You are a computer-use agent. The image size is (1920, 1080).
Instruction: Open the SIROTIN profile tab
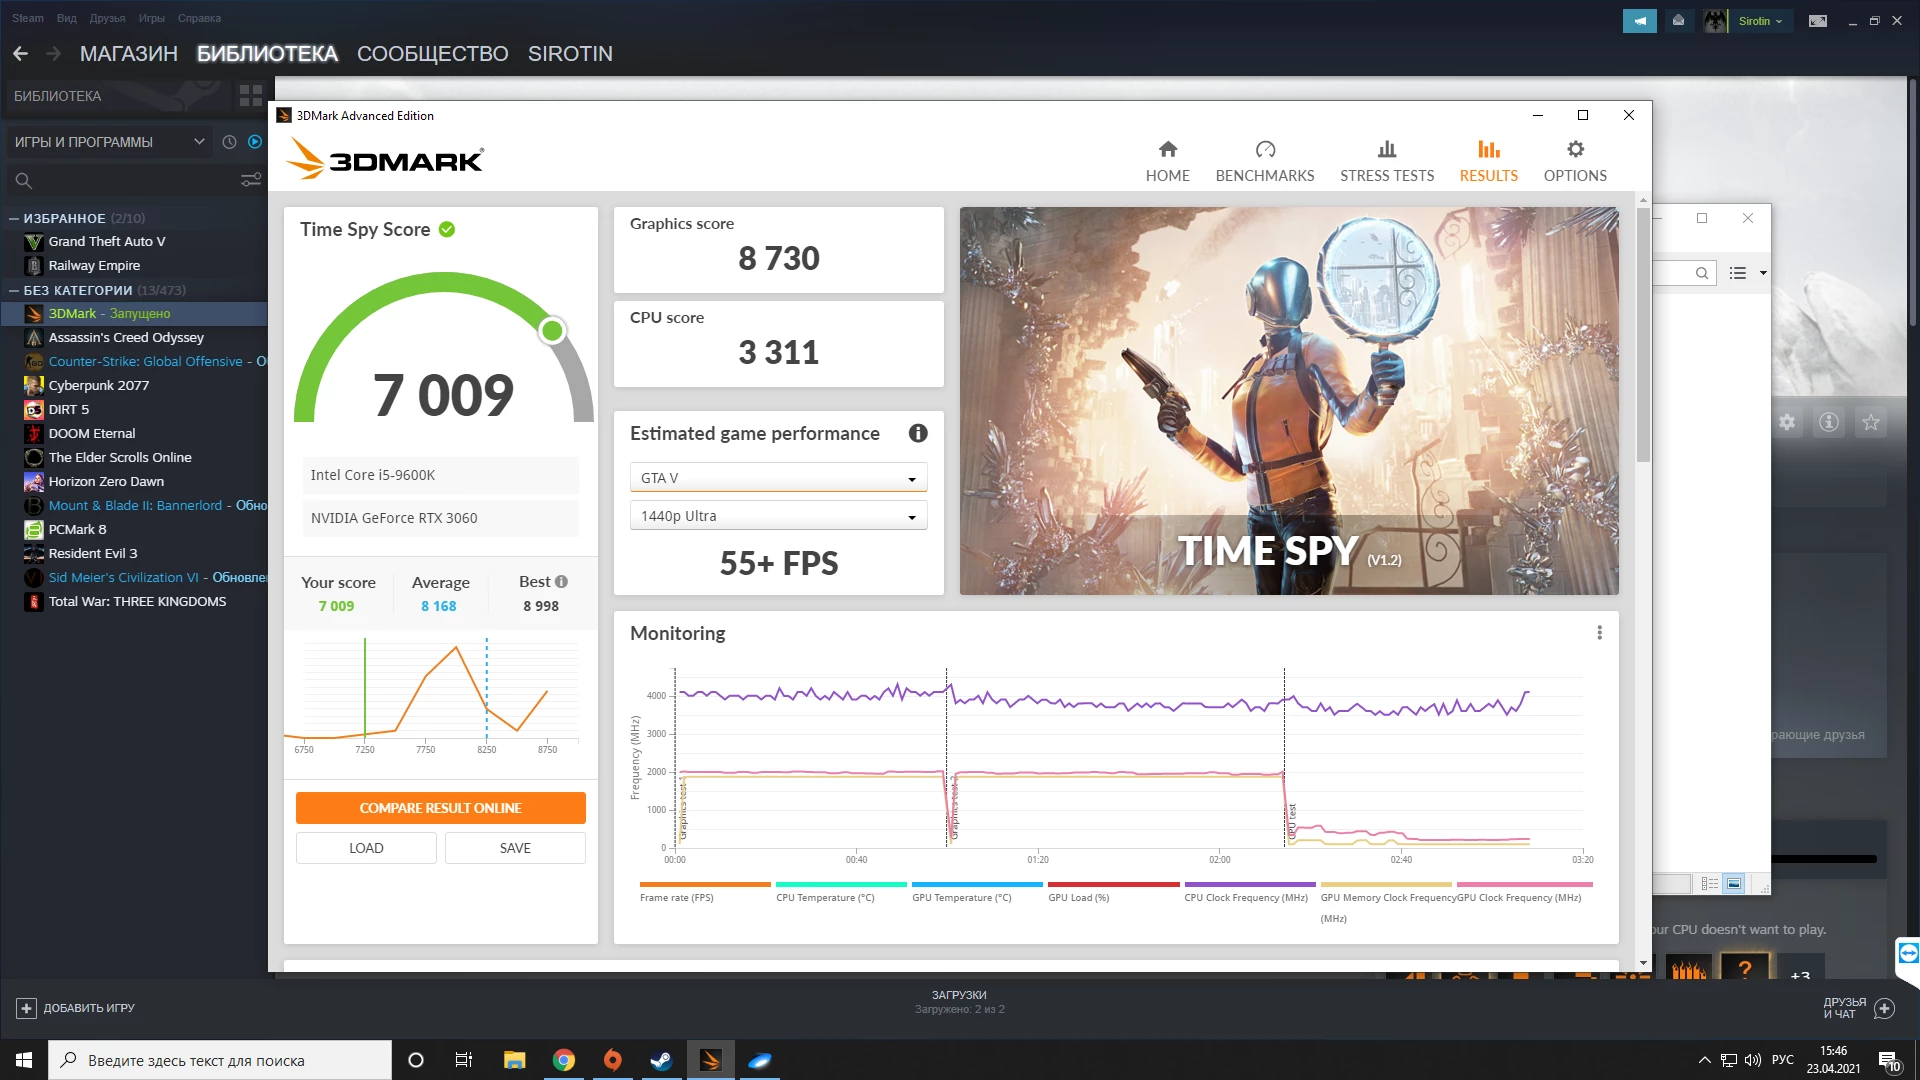[x=570, y=54]
